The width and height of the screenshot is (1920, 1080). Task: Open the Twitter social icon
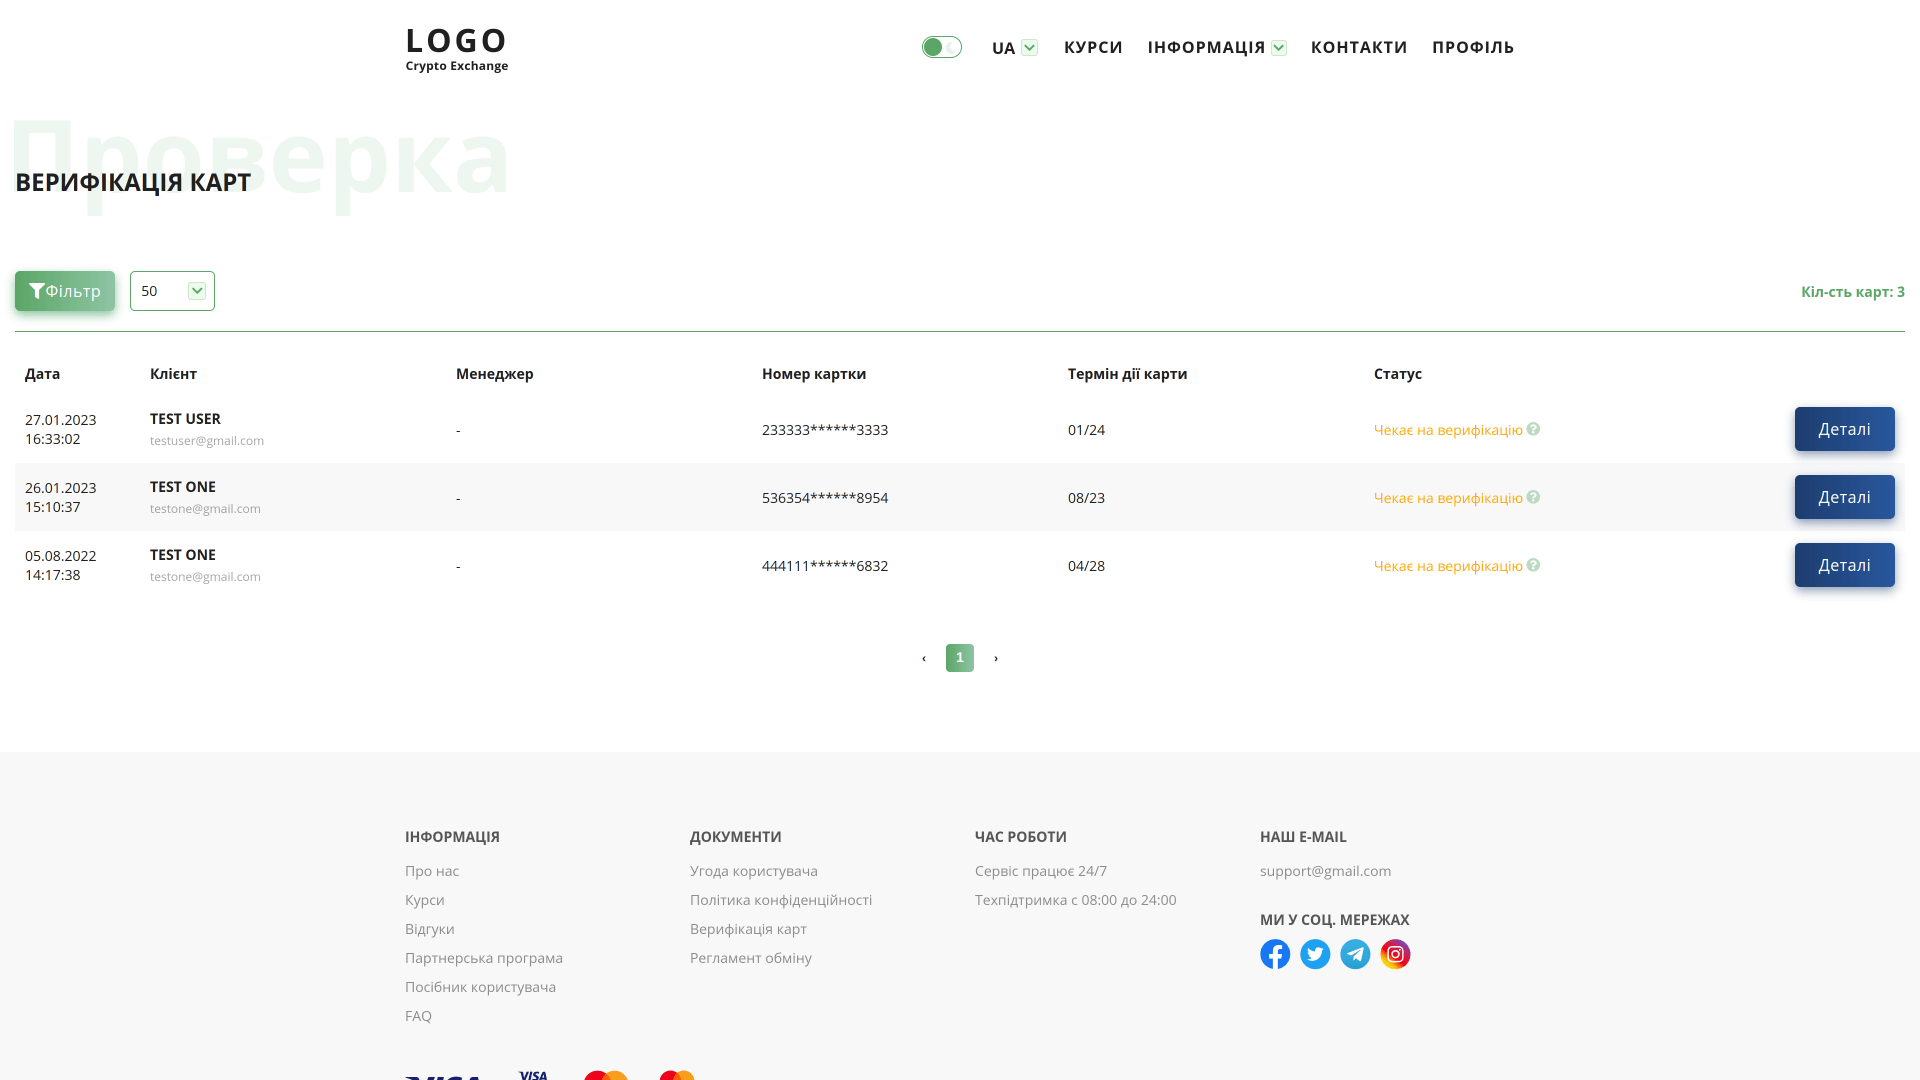[1315, 954]
